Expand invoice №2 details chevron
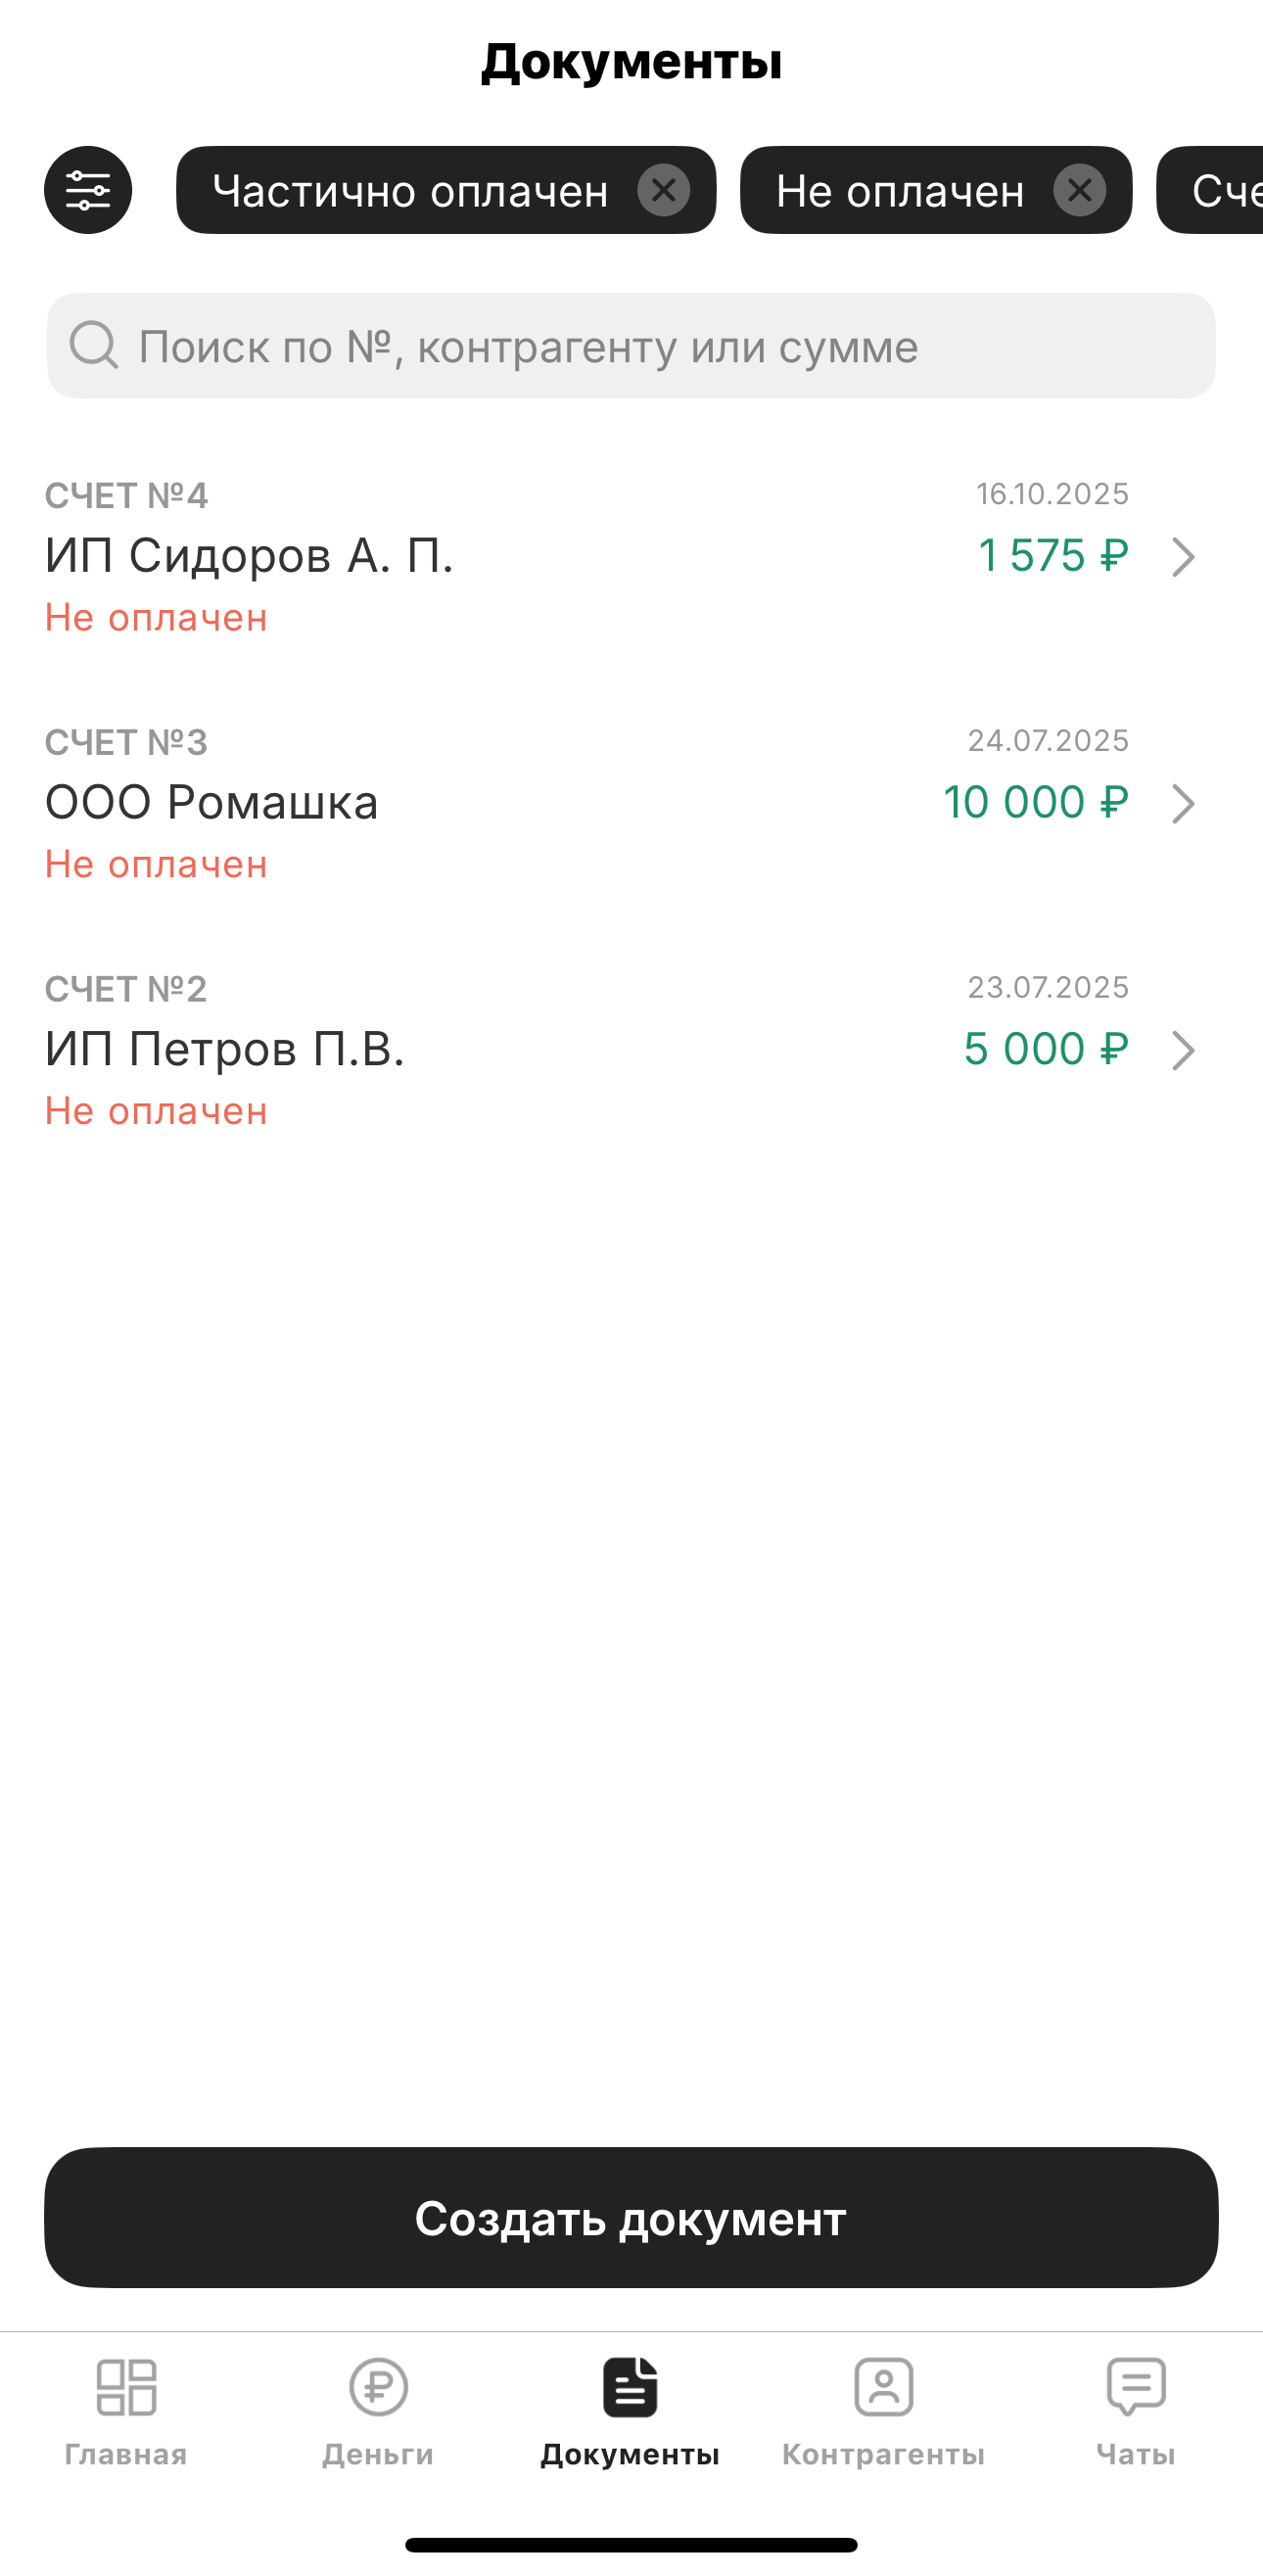Image resolution: width=1263 pixels, height=2576 pixels. click(1183, 1051)
